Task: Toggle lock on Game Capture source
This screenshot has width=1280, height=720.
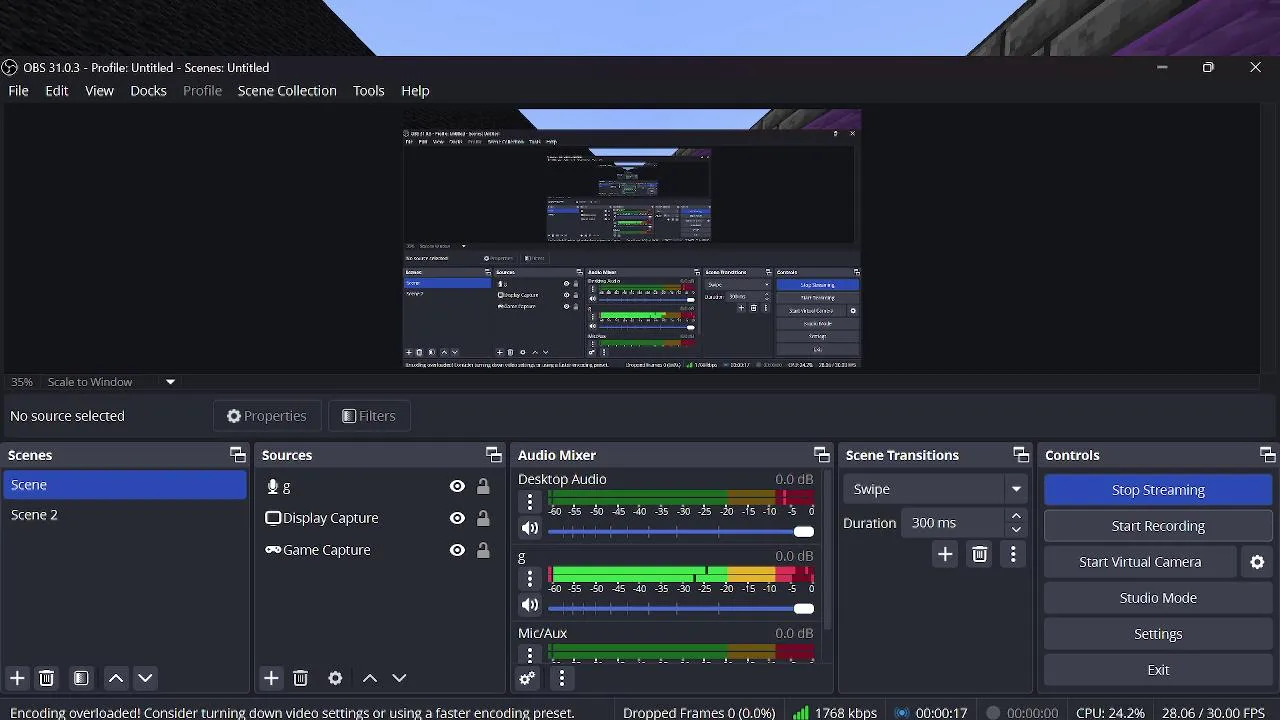Action: coord(483,550)
